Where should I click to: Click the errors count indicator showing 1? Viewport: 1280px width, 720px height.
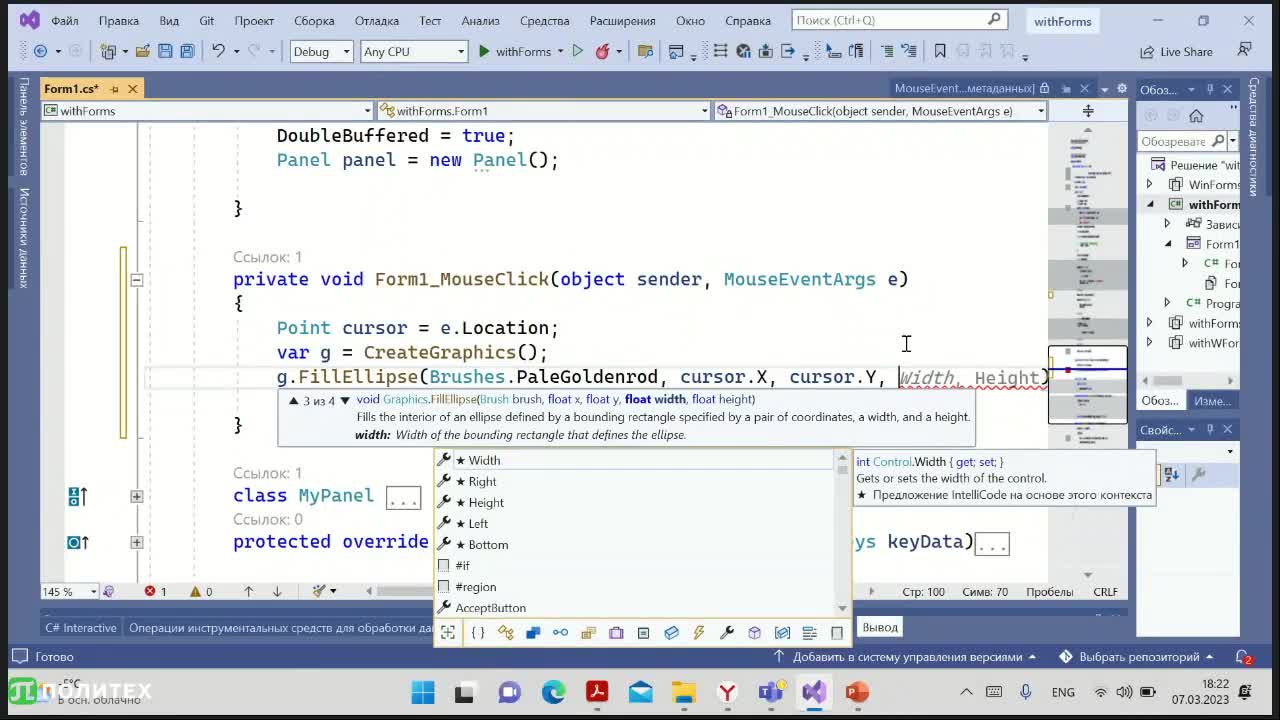point(156,591)
